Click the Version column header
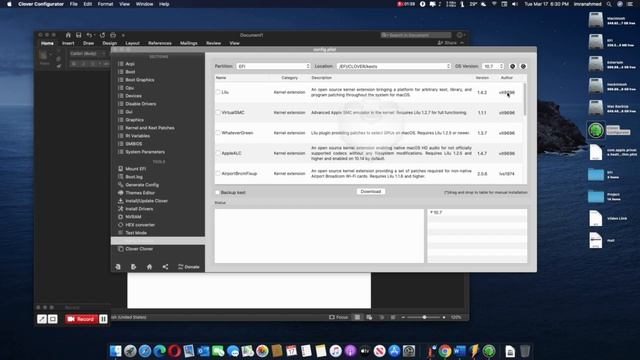The width and height of the screenshot is (640, 360). (482, 78)
